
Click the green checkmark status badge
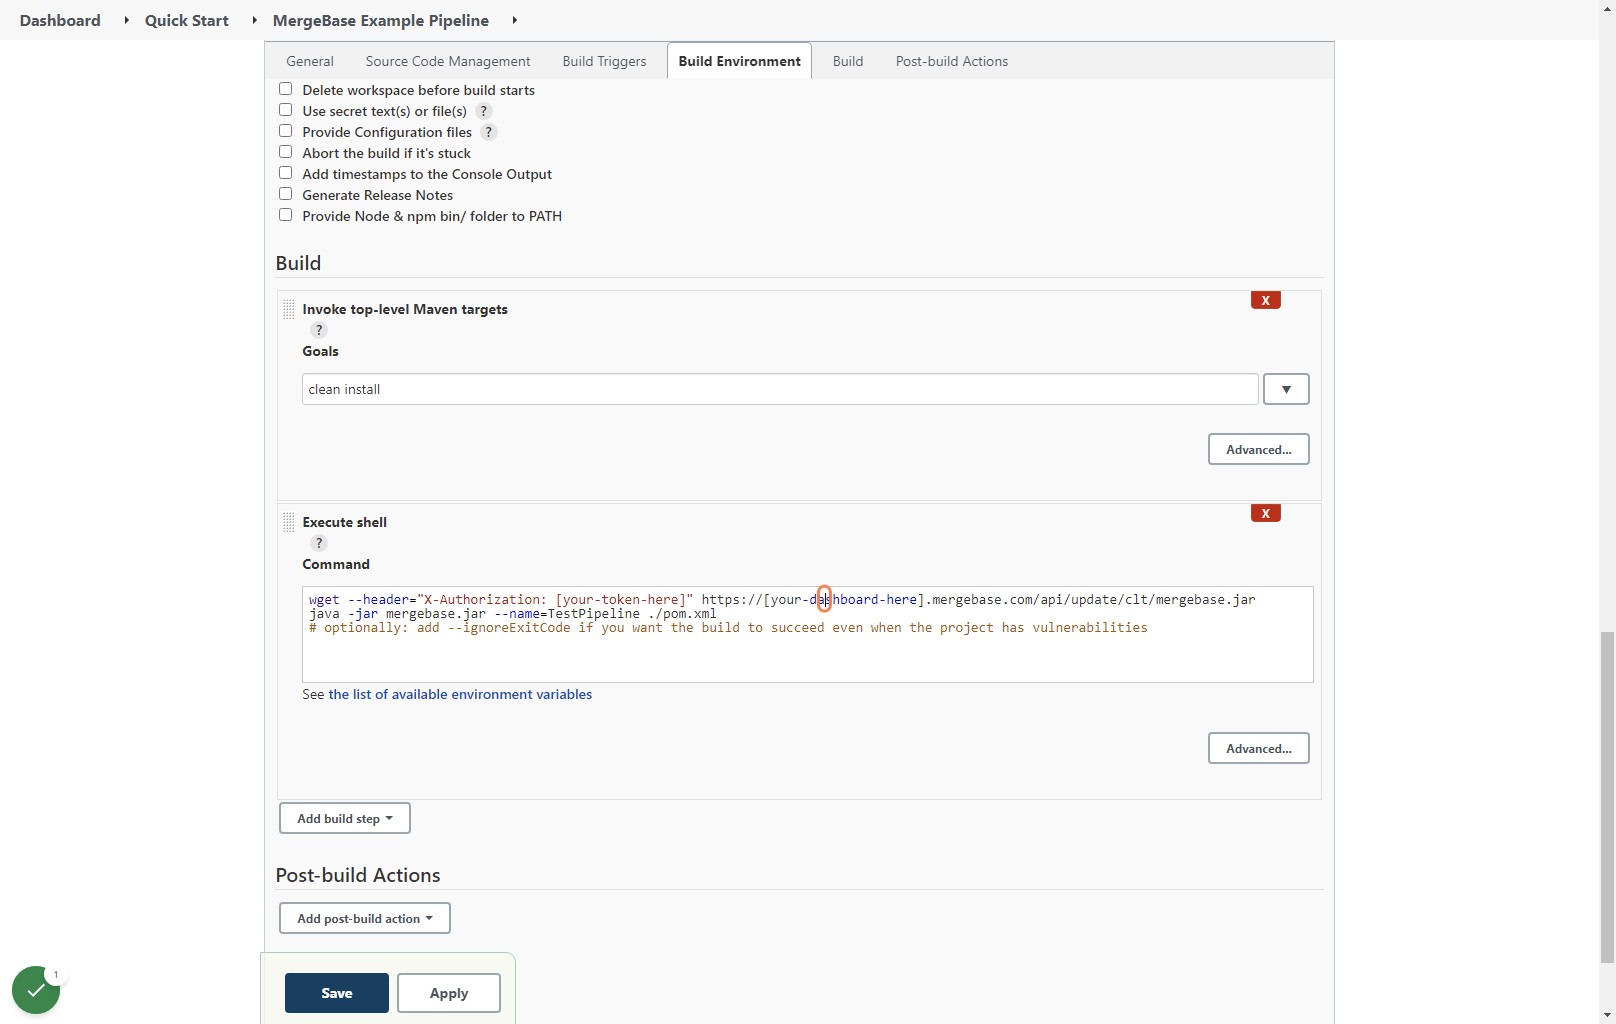[x=36, y=990]
